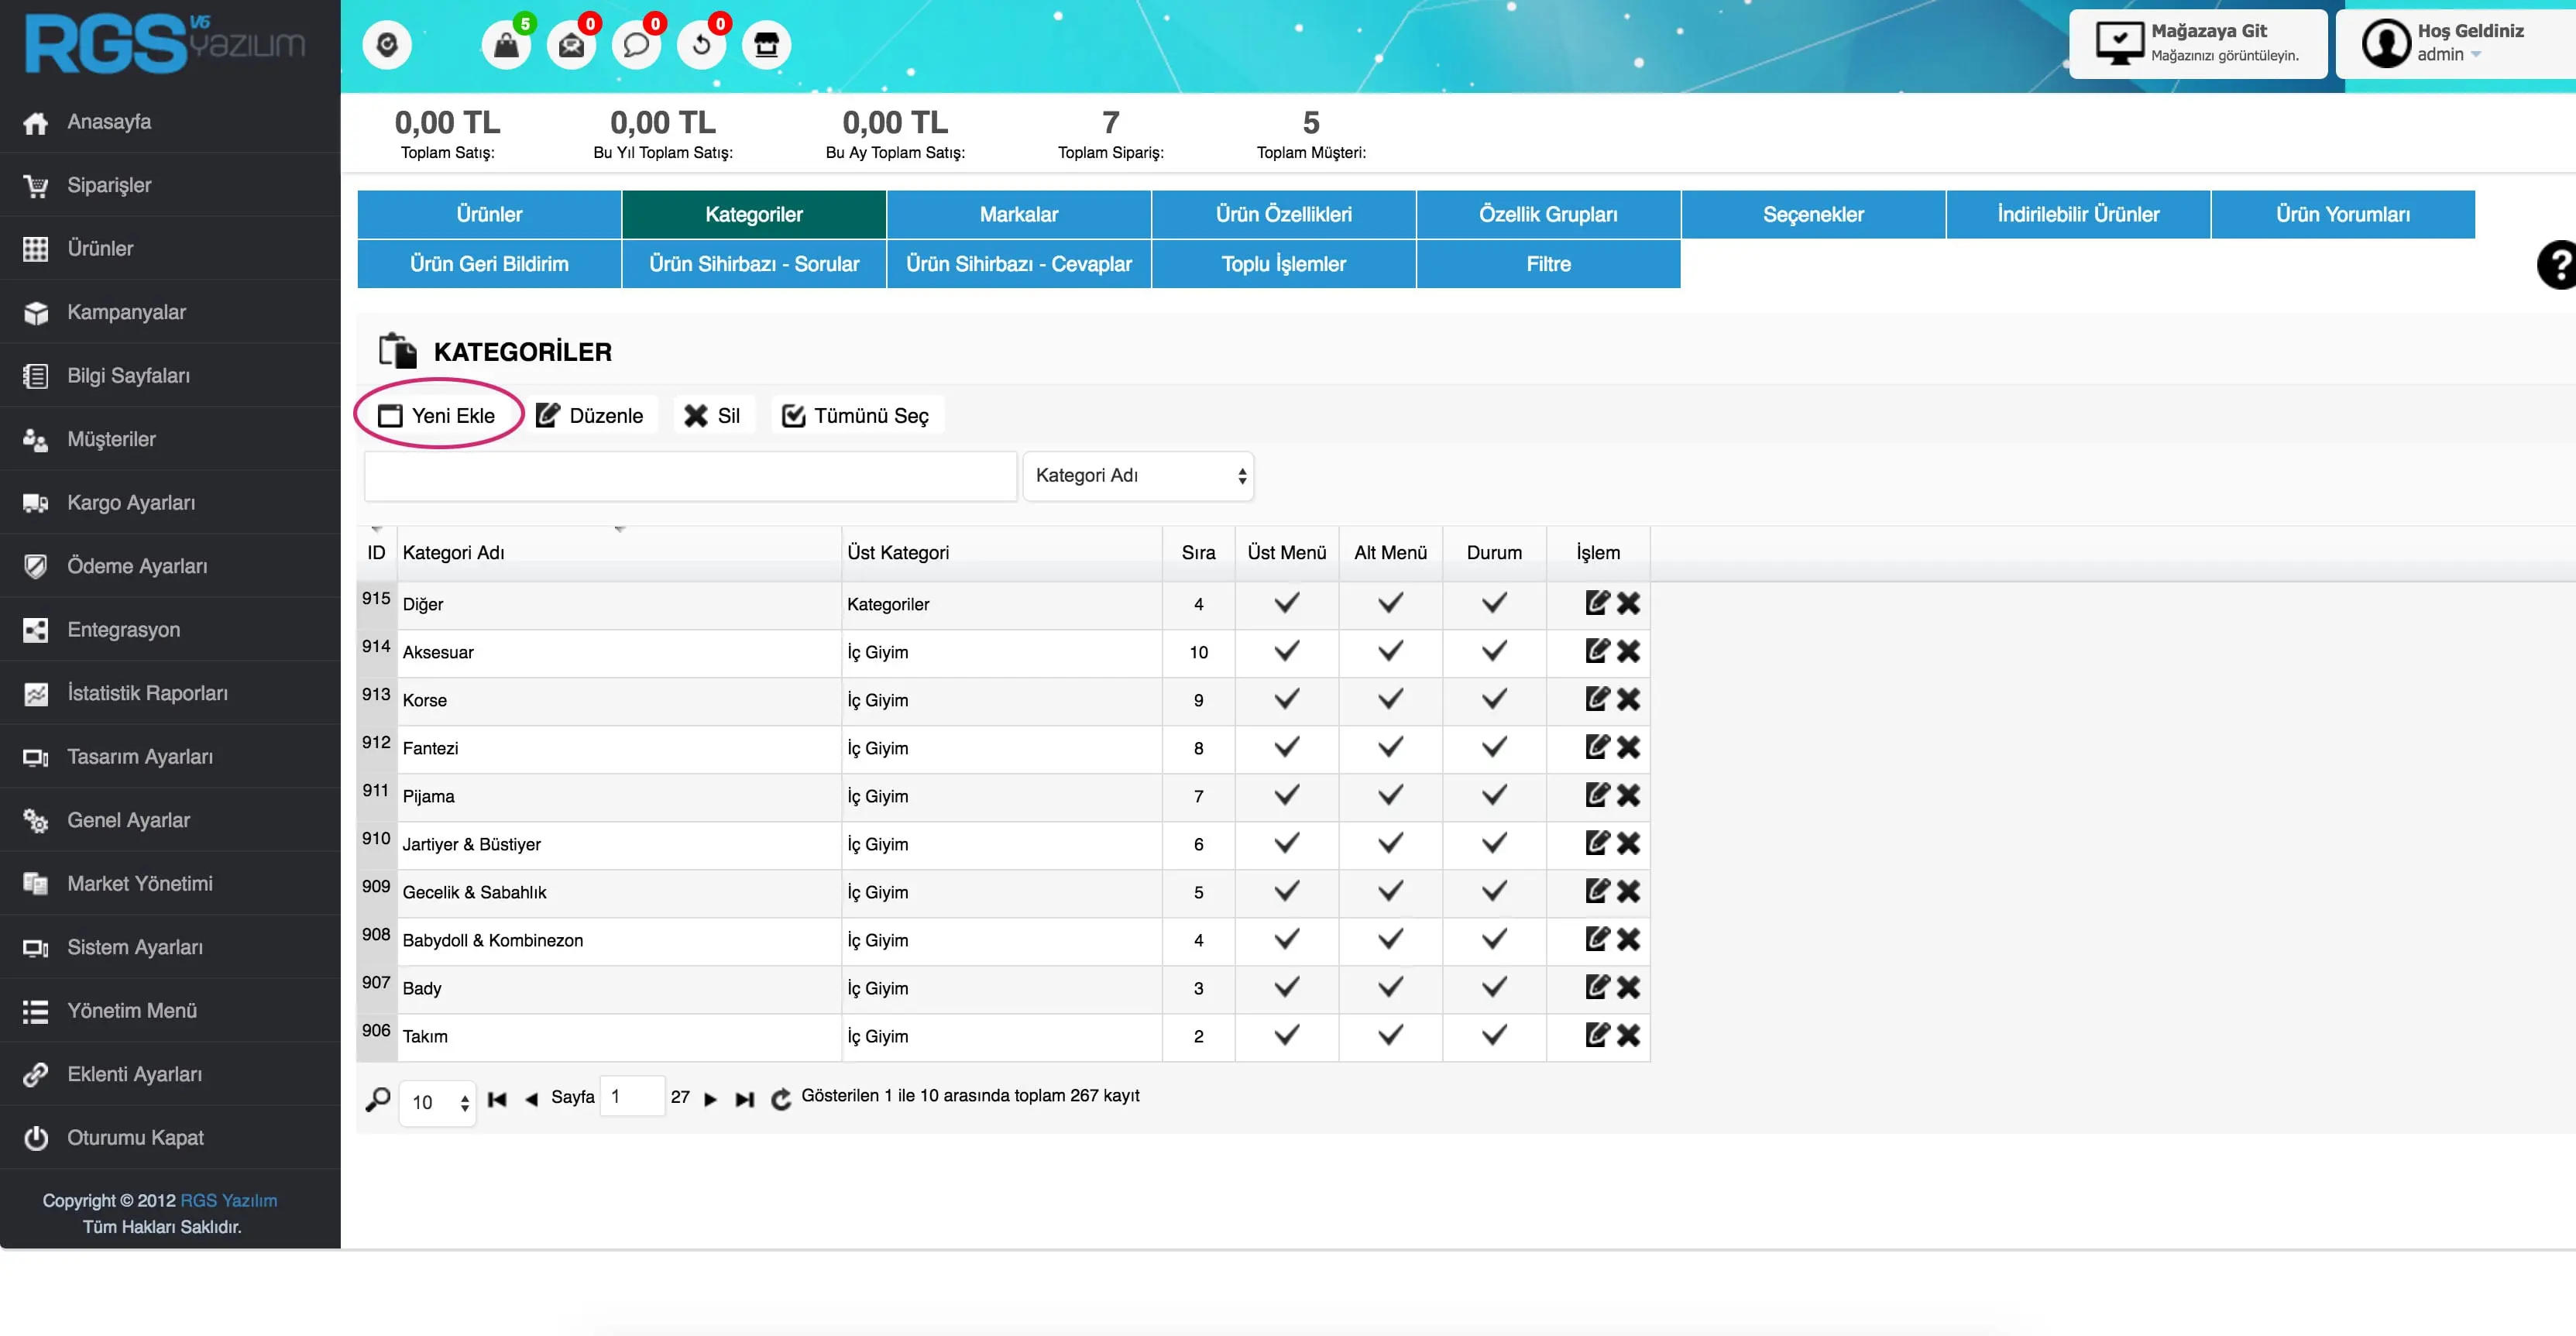
Task: Toggle Üst Menü checkmark for Diğer
Action: pos(1286,603)
